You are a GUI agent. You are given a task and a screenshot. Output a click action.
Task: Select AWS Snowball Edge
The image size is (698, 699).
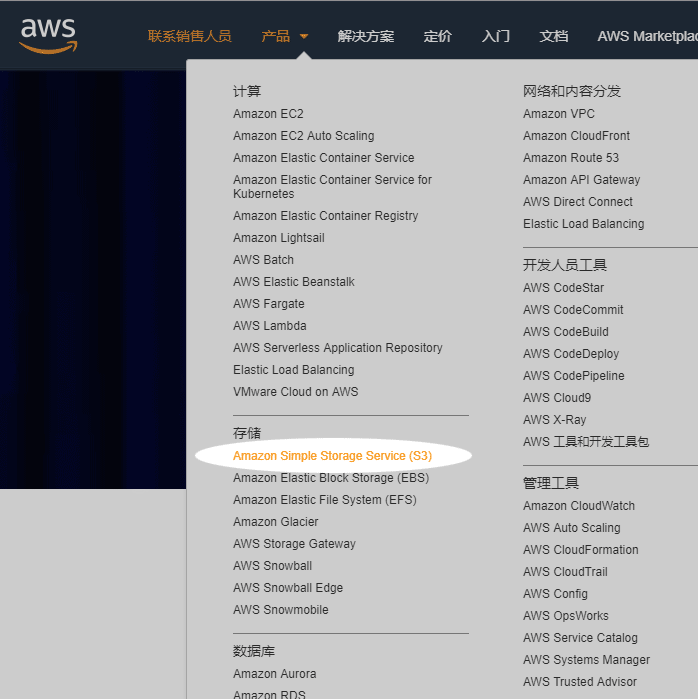(288, 588)
